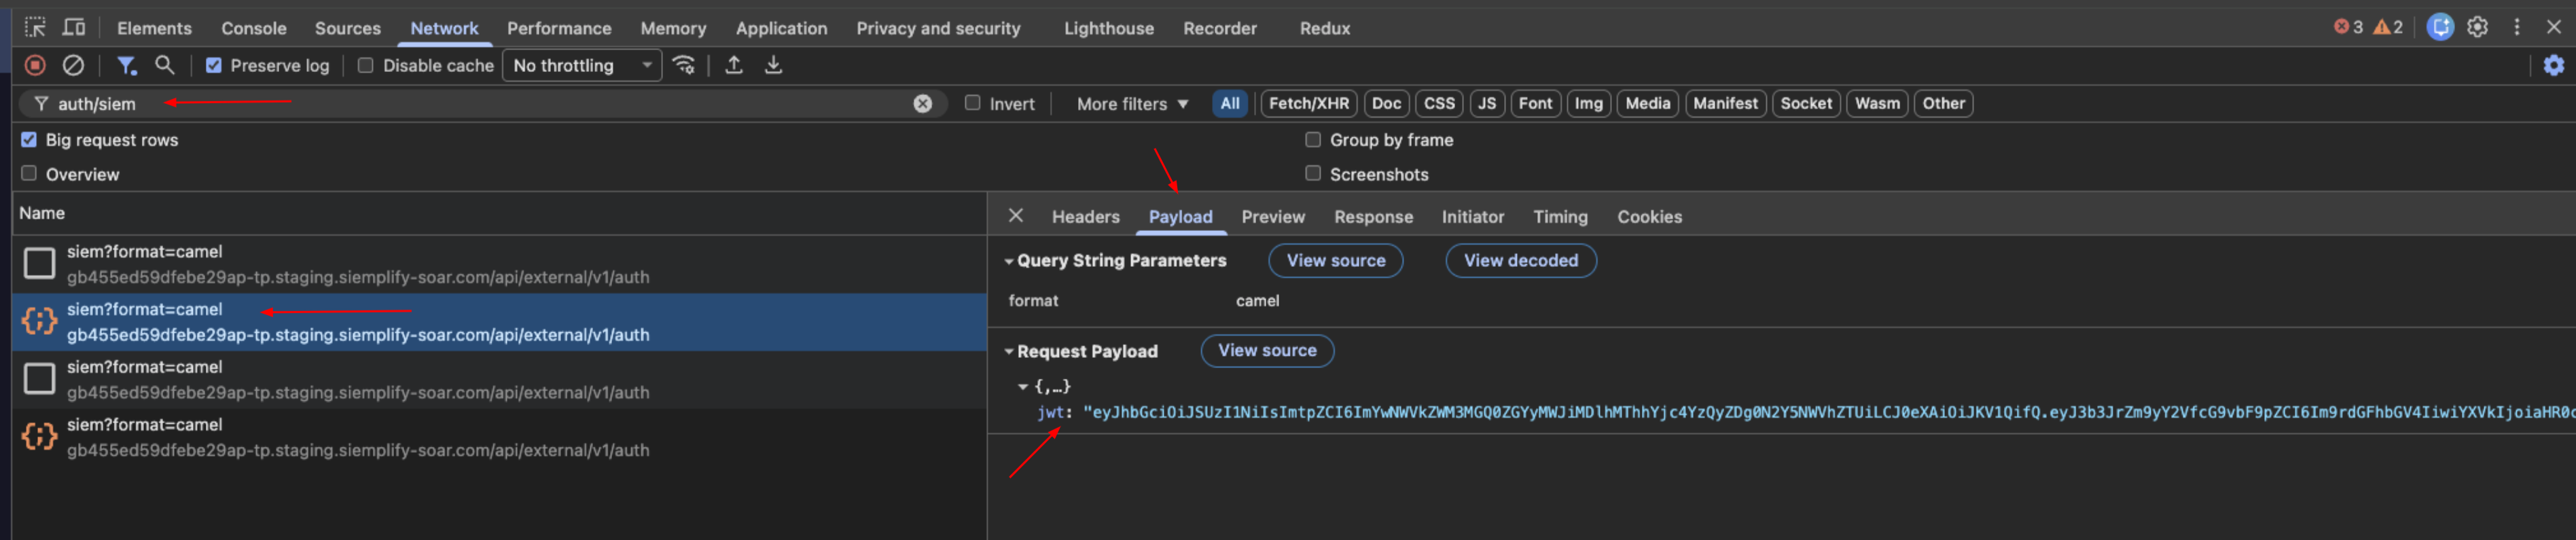Toggle the device toolbar icon
Screen dimensions: 2576x540
pyautogui.click(x=74, y=27)
